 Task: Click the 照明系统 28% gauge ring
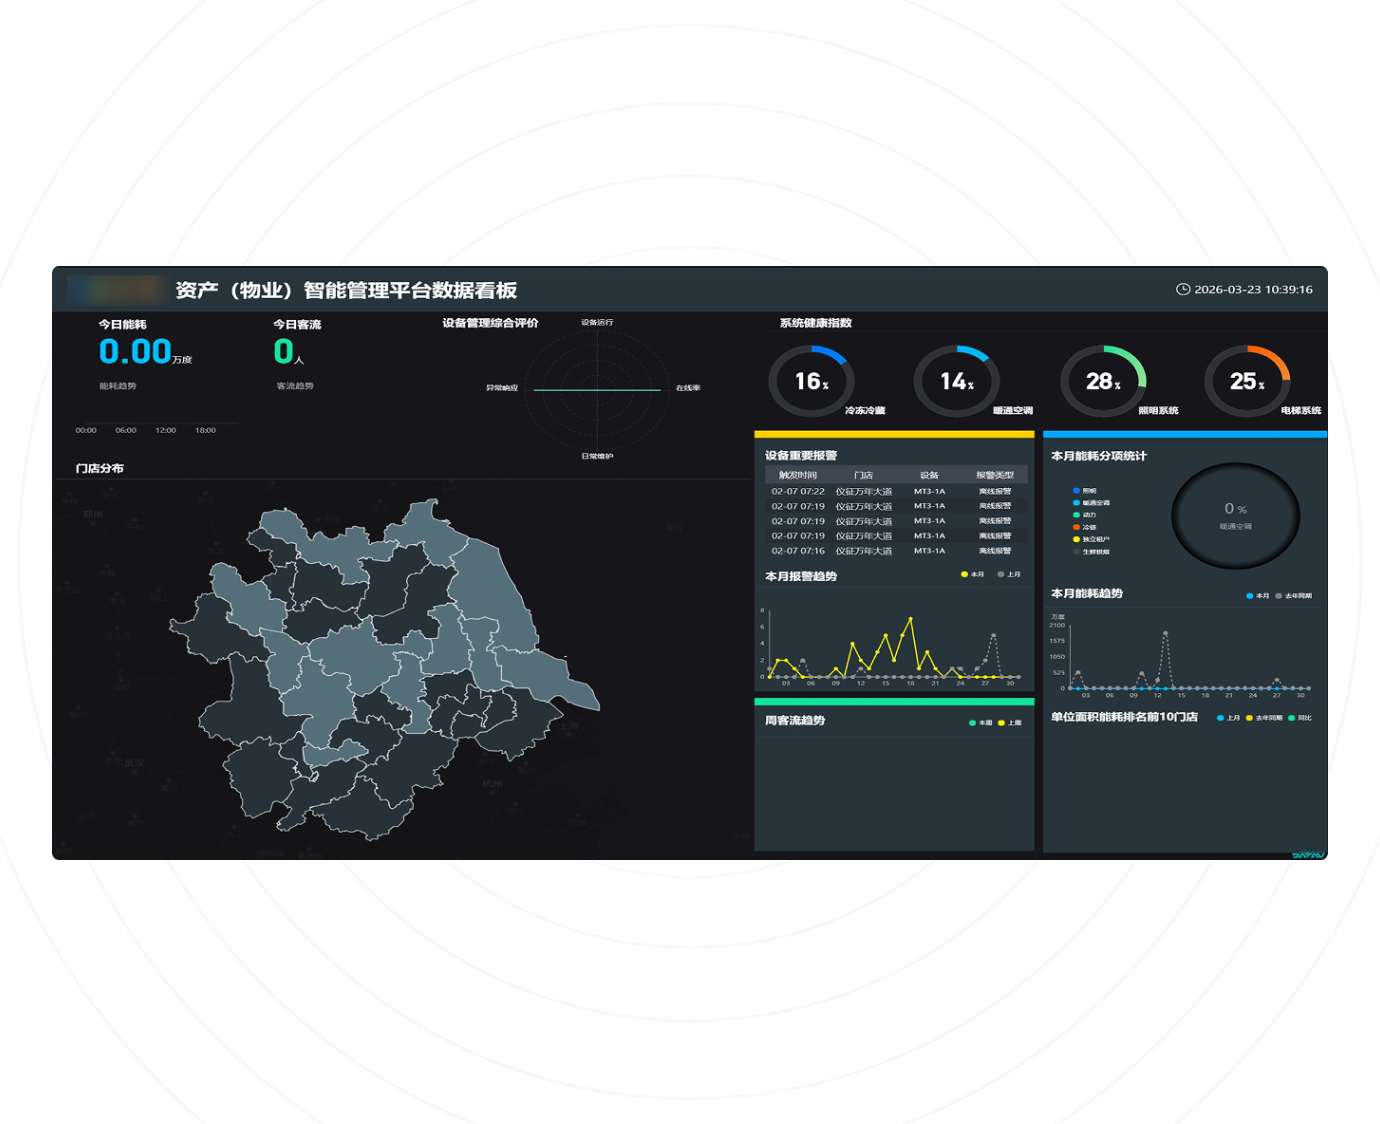tap(1102, 381)
